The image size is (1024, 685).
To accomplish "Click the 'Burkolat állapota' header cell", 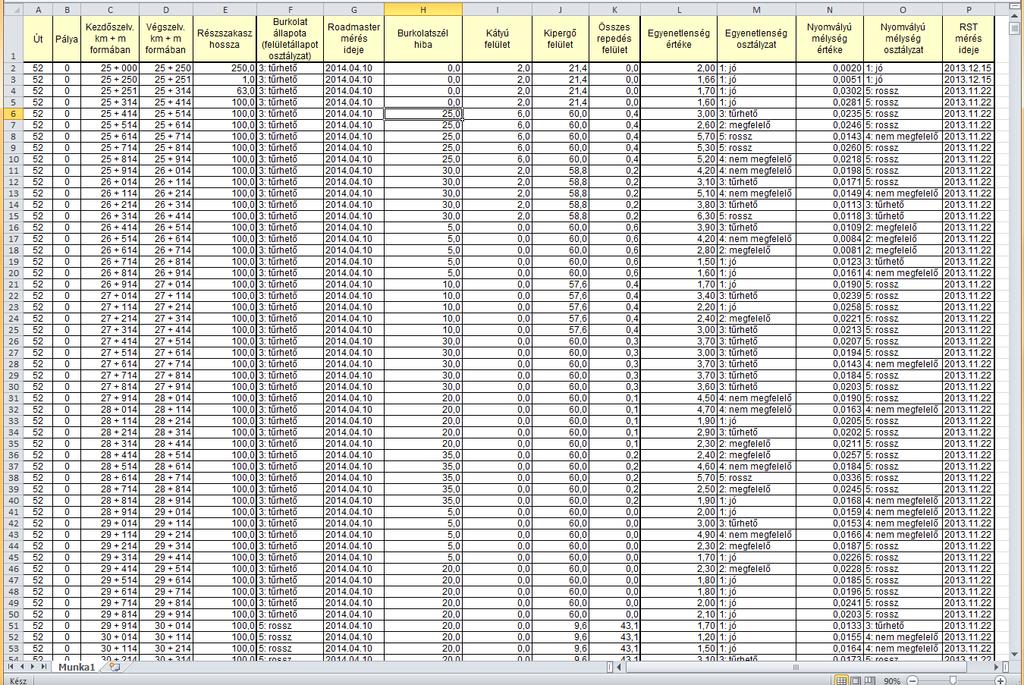I will tap(290, 39).
